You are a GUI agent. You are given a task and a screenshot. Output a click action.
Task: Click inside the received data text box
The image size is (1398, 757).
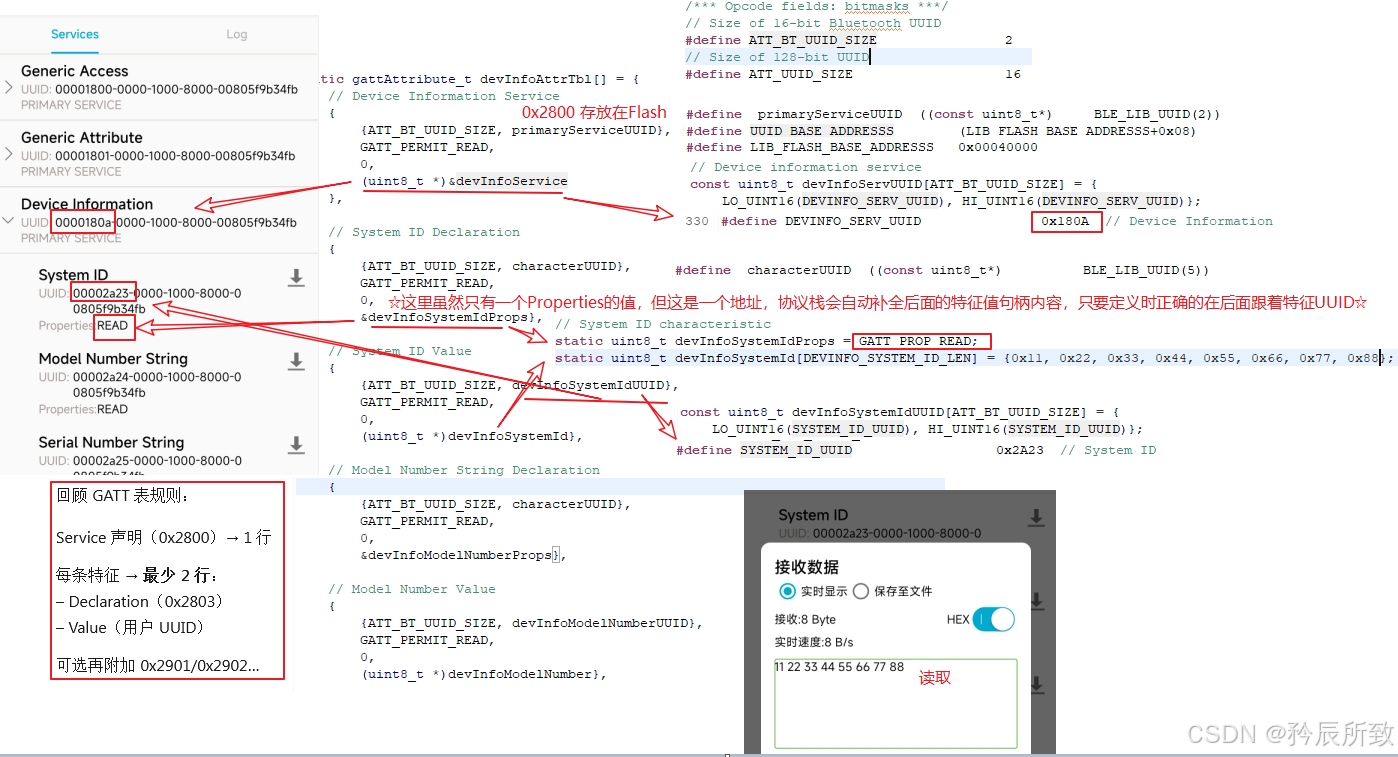895,704
